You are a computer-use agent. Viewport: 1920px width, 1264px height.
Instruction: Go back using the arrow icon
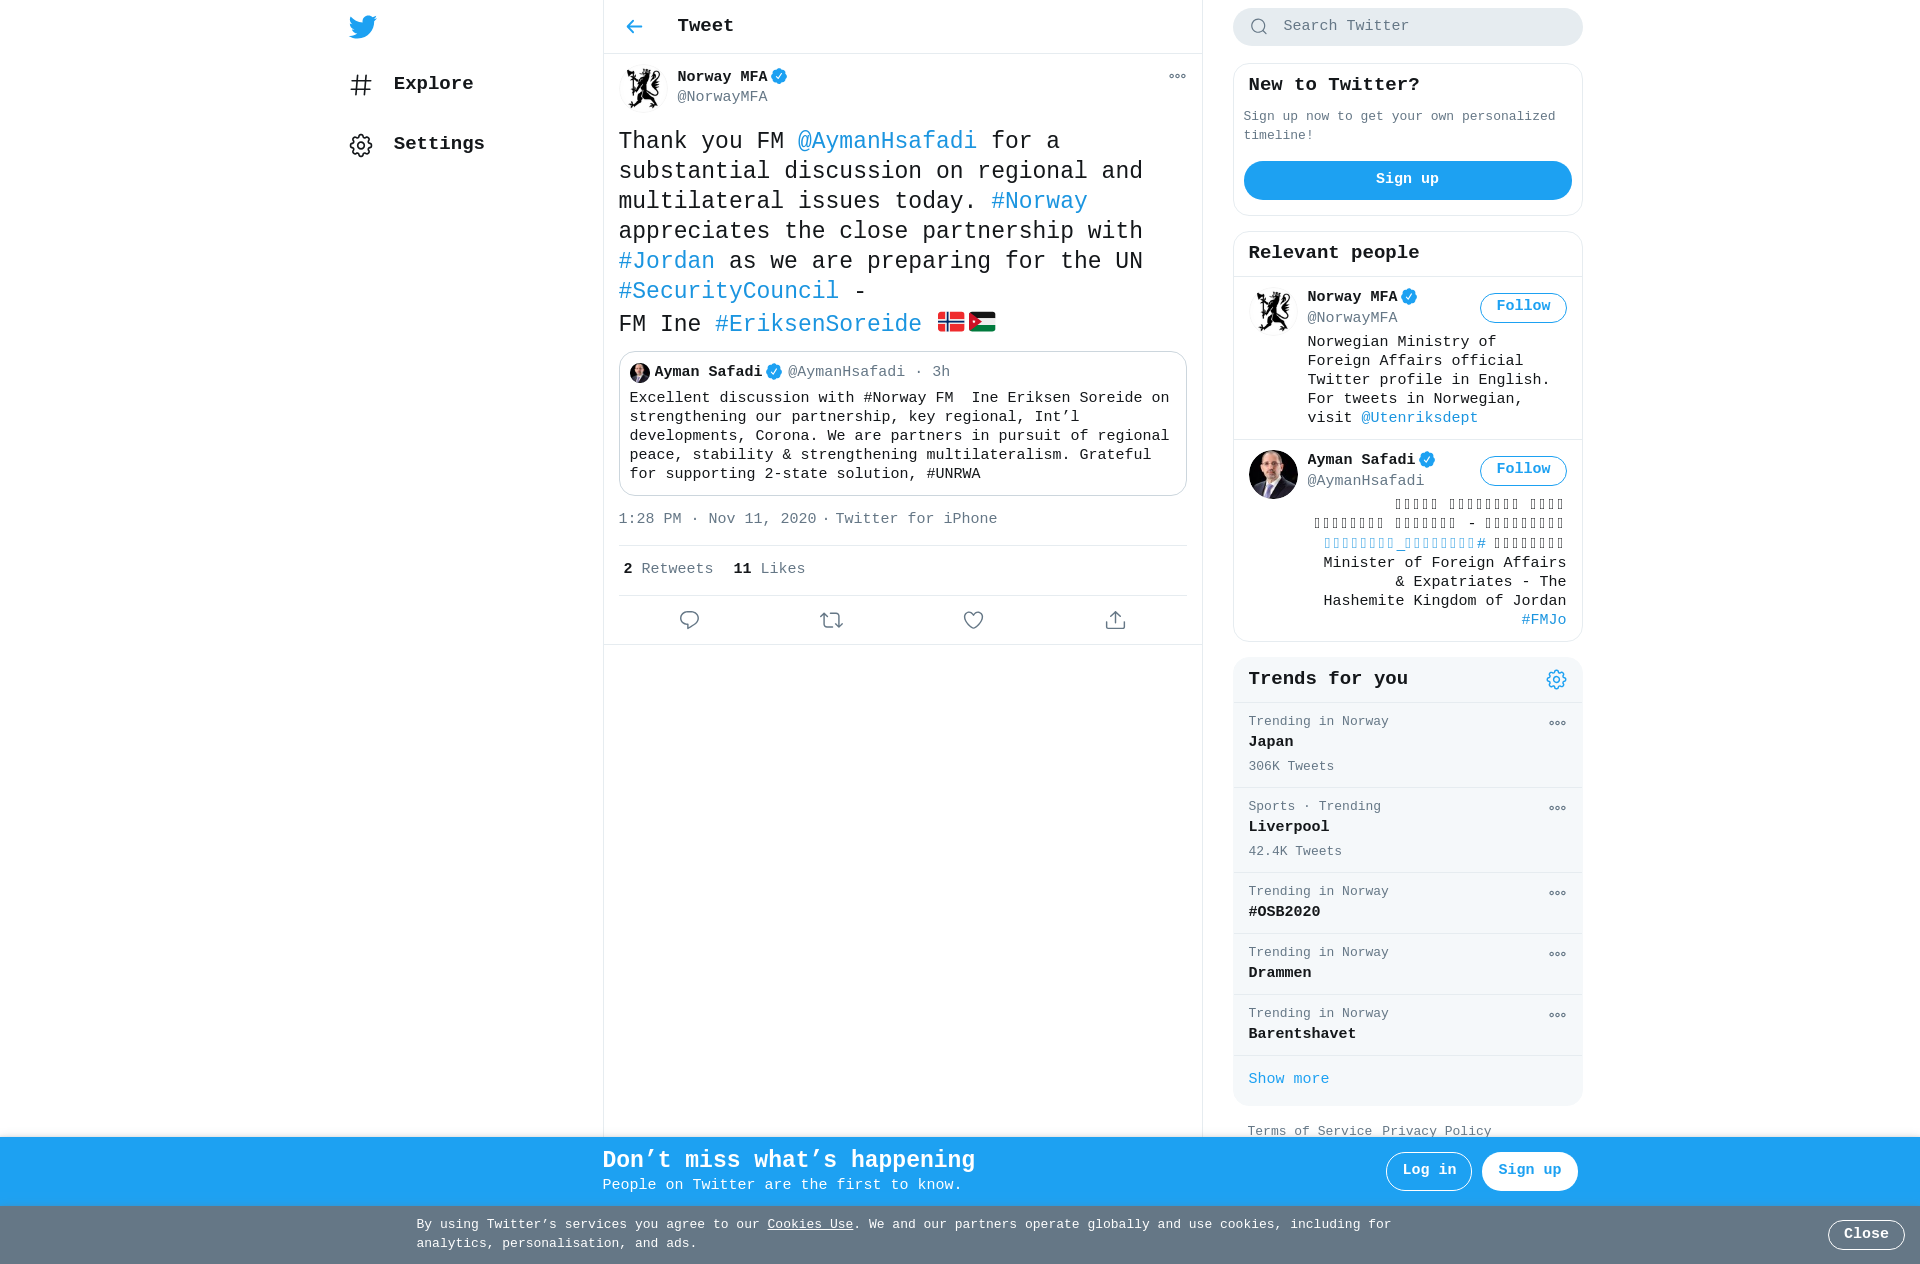pos(634,27)
